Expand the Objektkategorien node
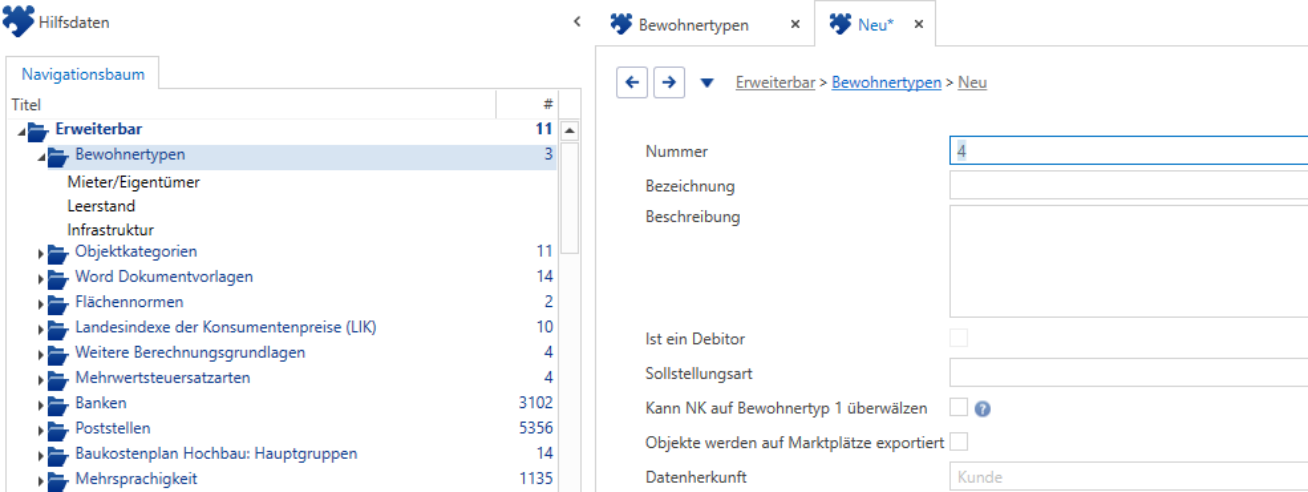This screenshot has width=1308, height=492. (x=42, y=253)
